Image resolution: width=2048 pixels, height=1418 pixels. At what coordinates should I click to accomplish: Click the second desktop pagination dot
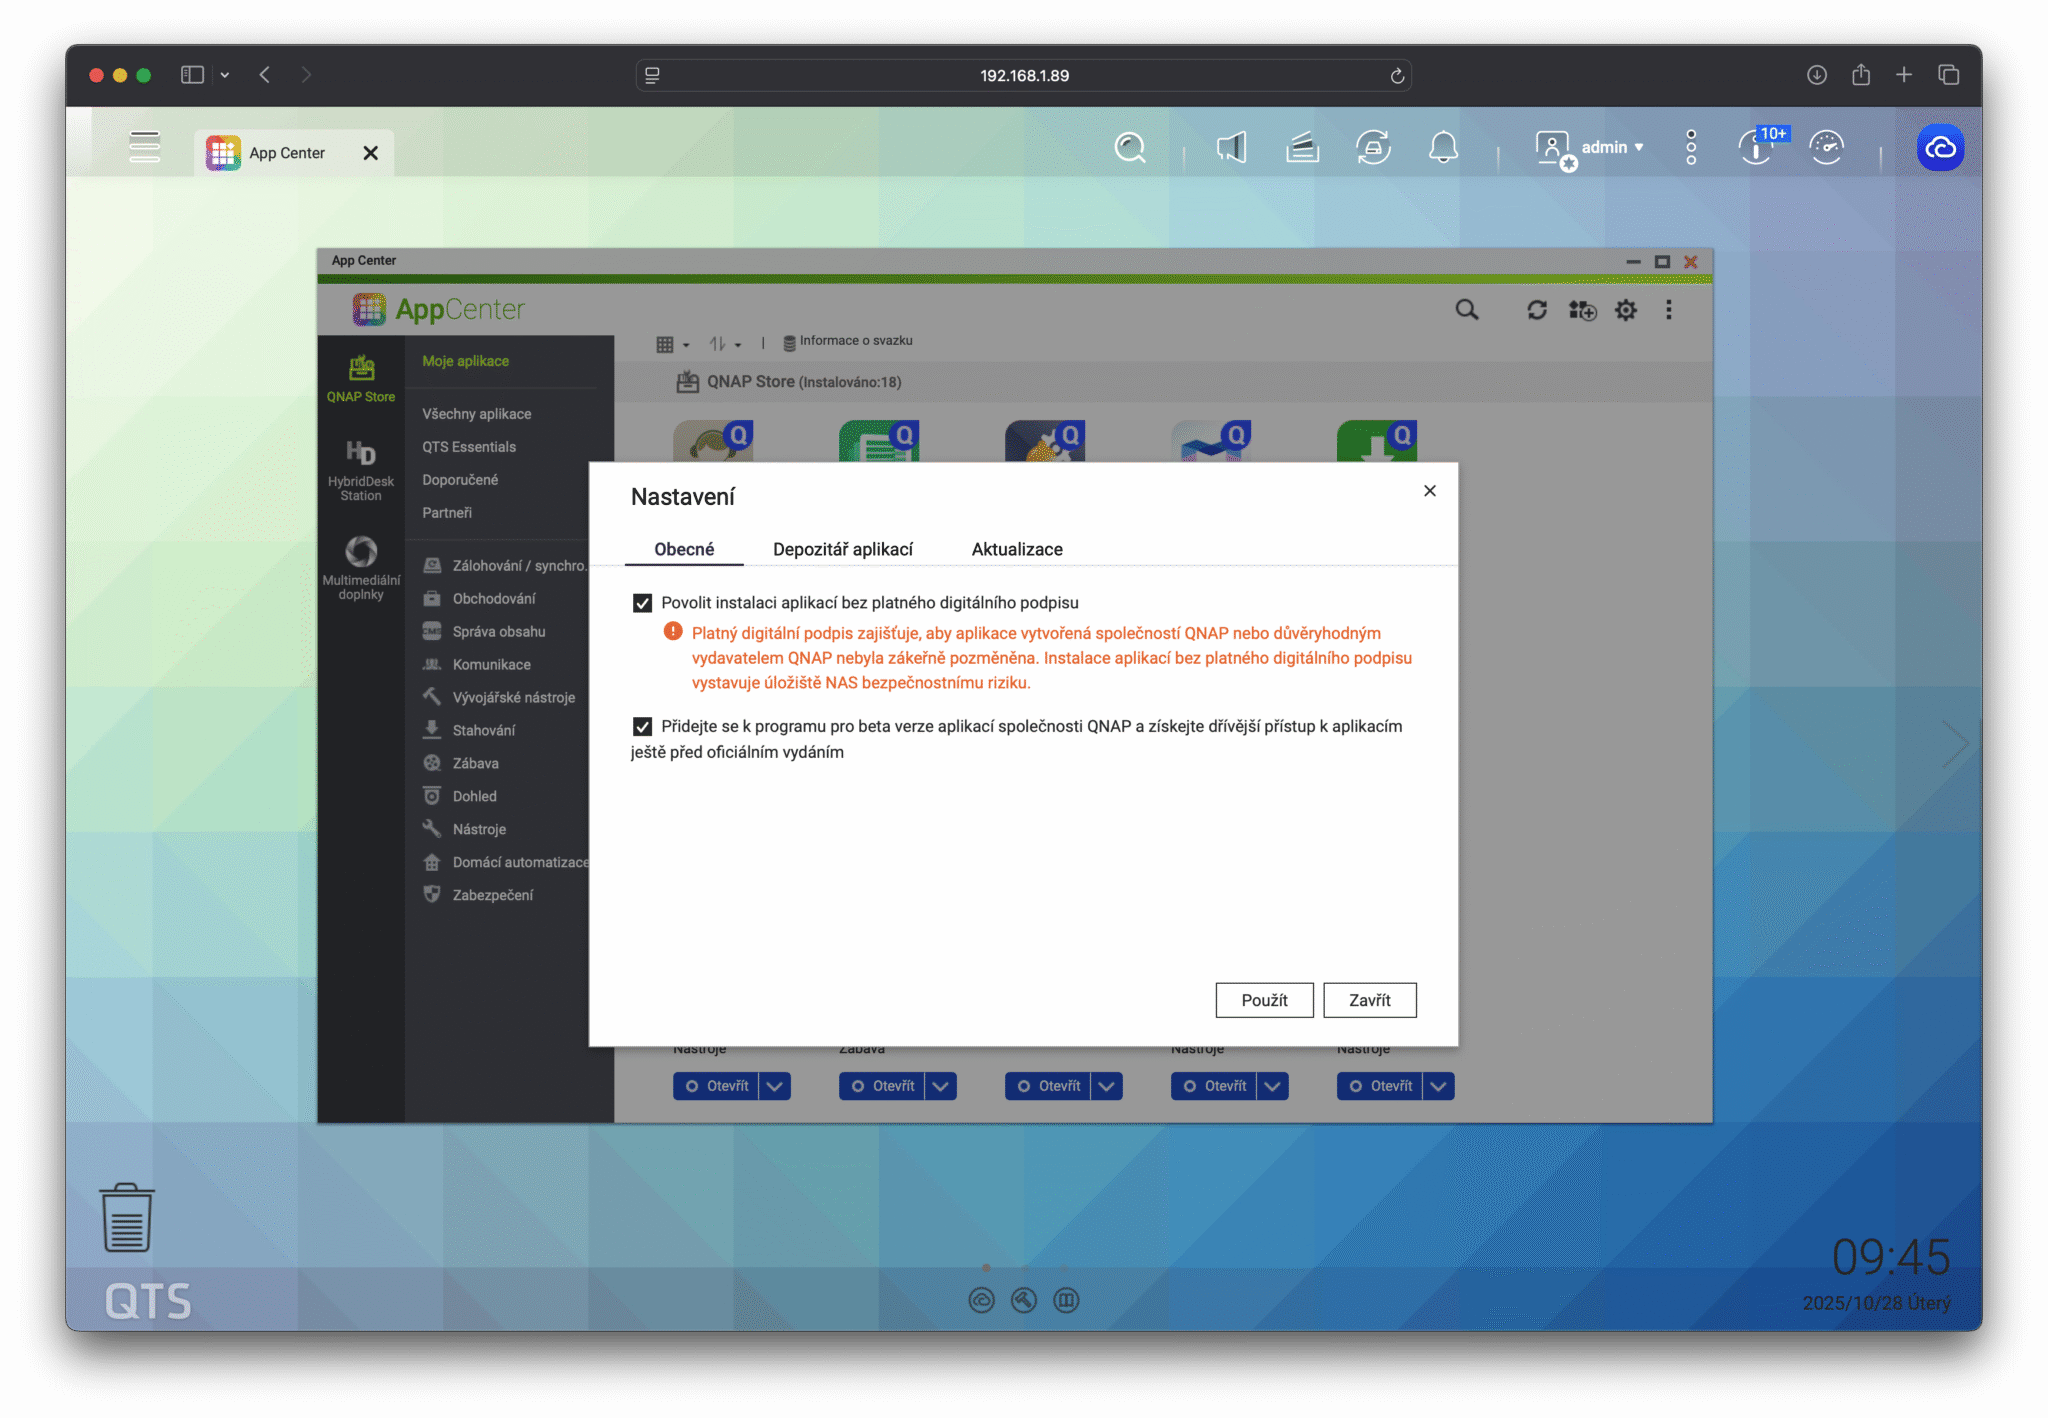click(x=1025, y=1267)
